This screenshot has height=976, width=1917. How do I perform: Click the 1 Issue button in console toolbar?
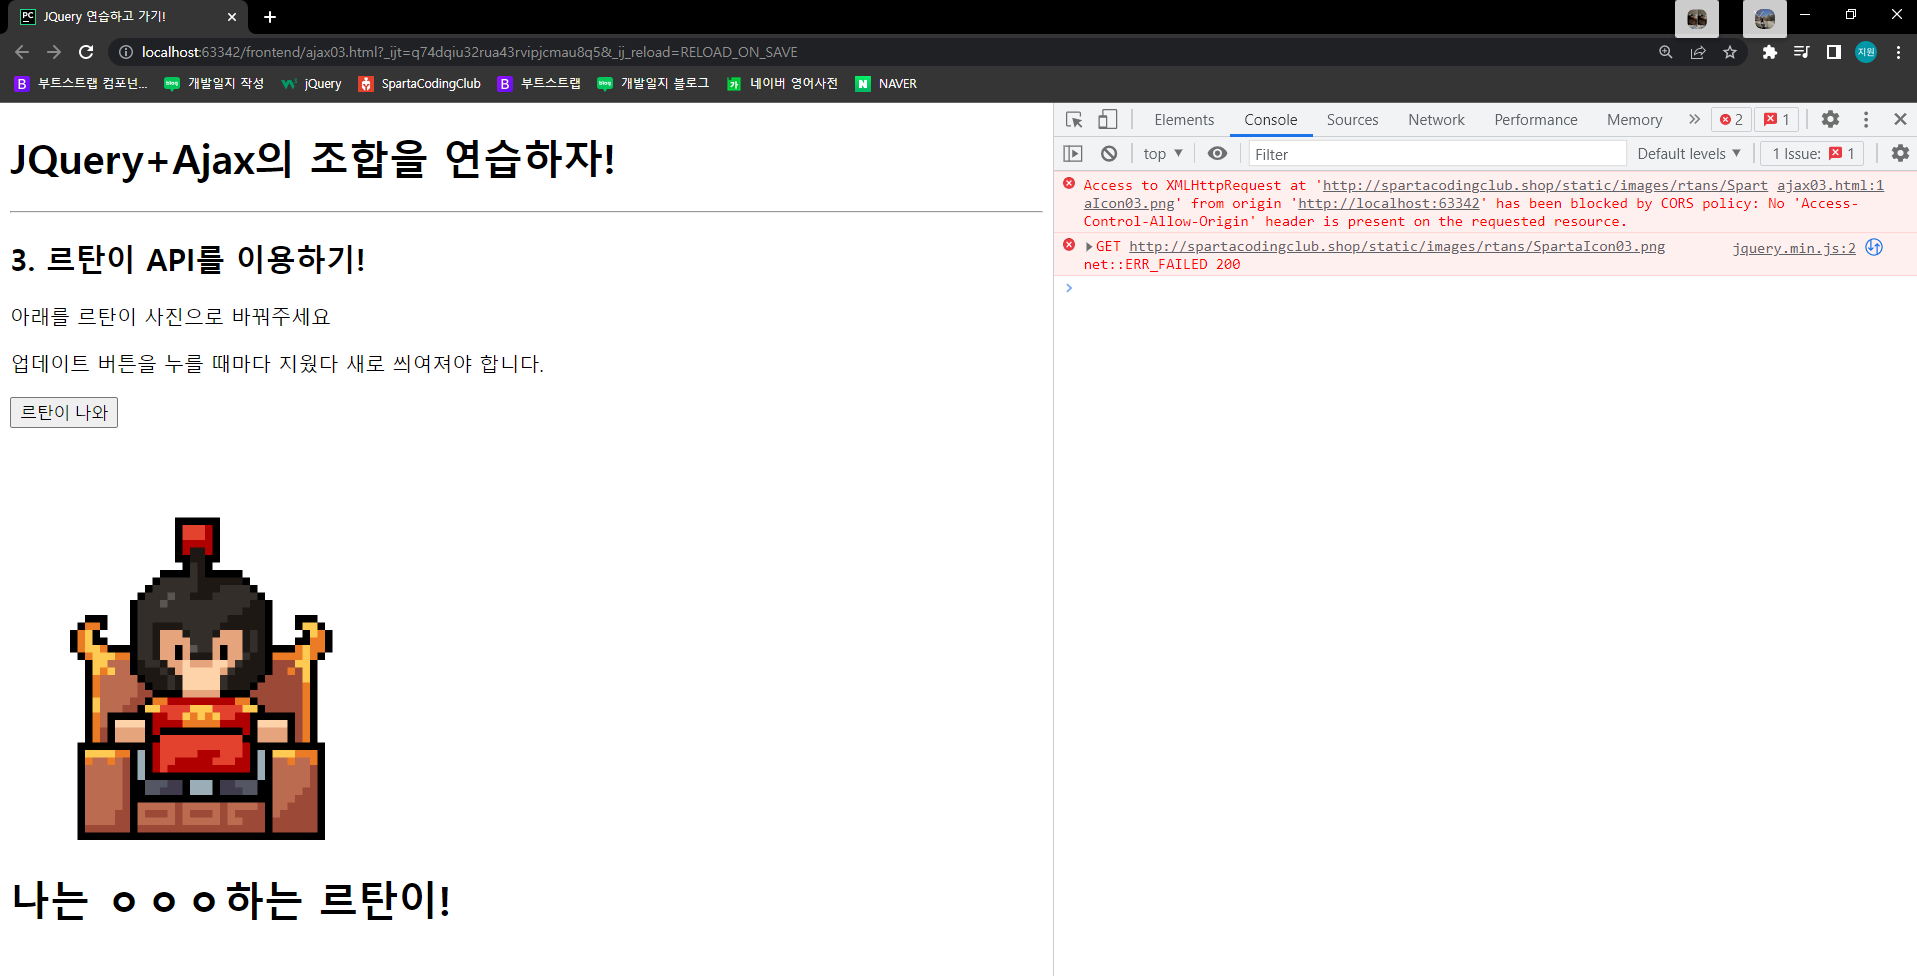click(1812, 153)
